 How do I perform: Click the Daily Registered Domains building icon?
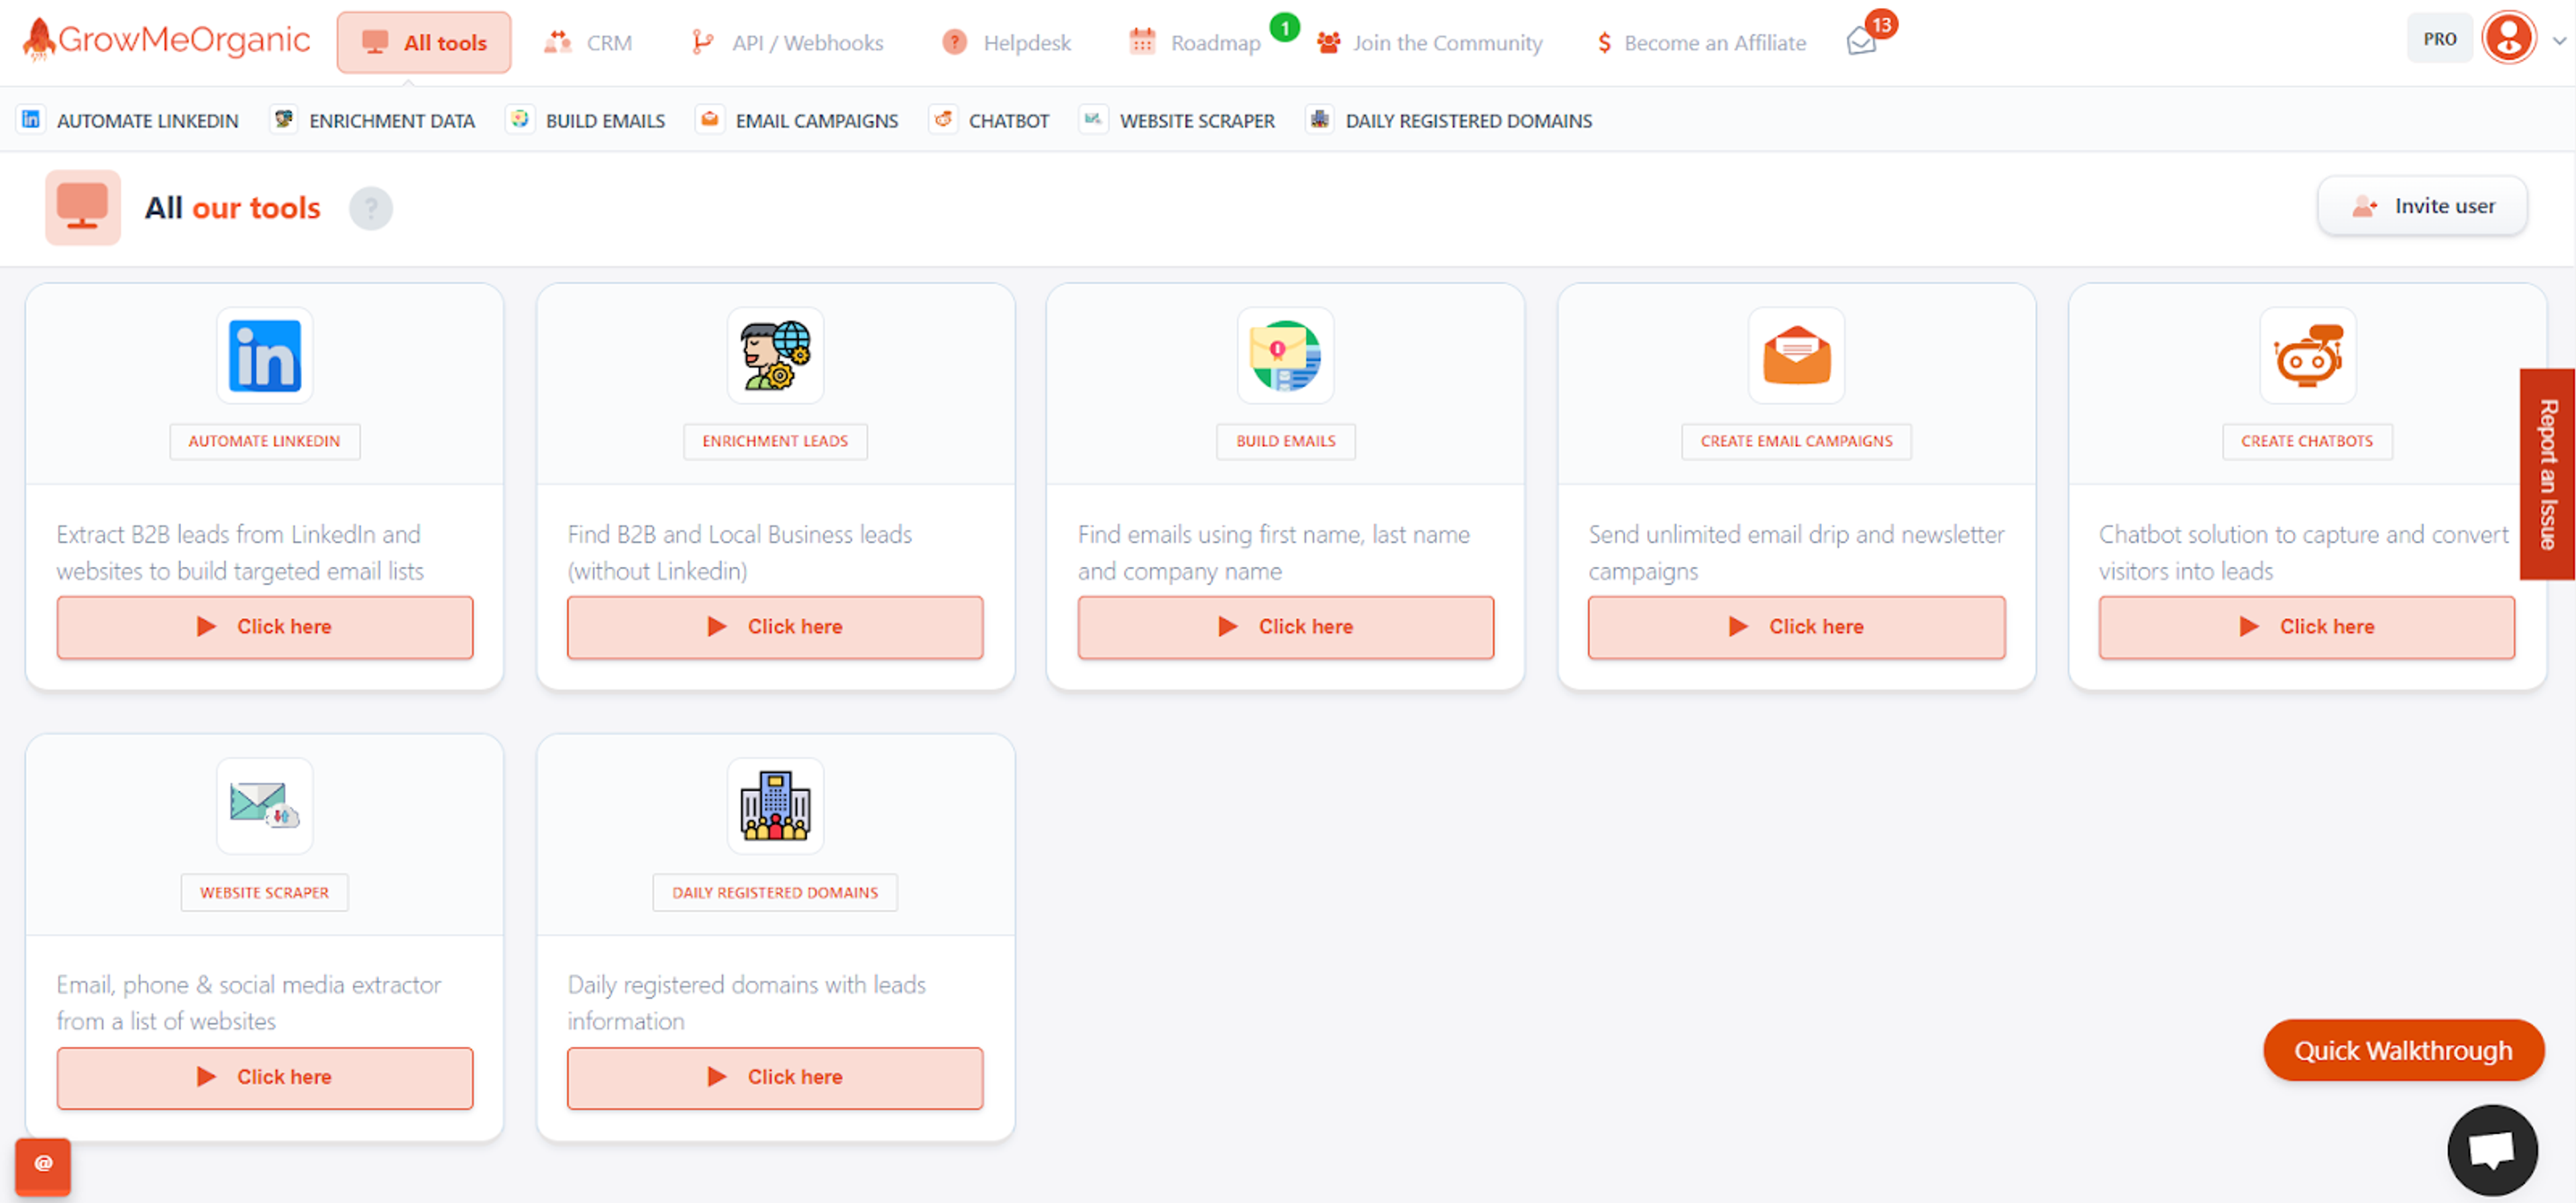[775, 806]
